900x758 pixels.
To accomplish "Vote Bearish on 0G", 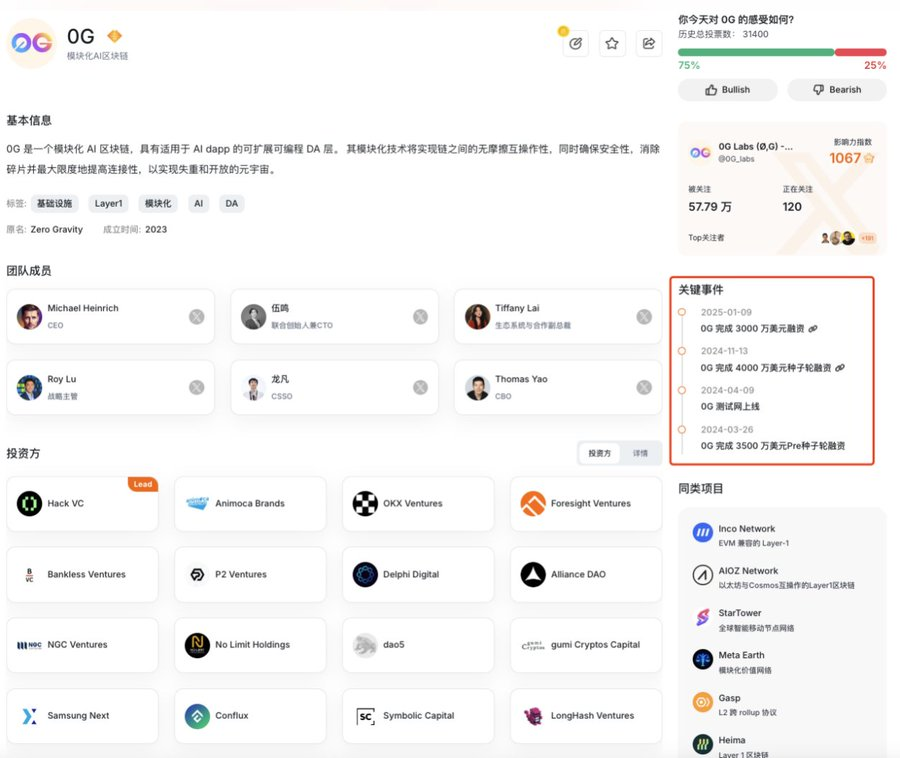I will click(x=837, y=90).
